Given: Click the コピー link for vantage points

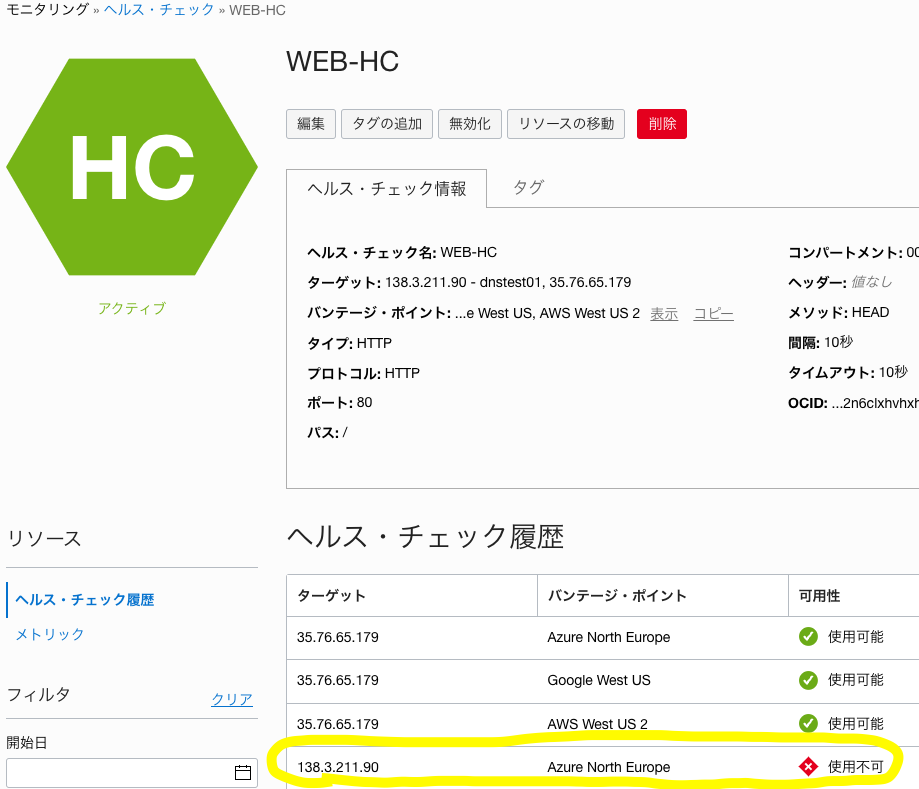Looking at the screenshot, I should coord(713,314).
